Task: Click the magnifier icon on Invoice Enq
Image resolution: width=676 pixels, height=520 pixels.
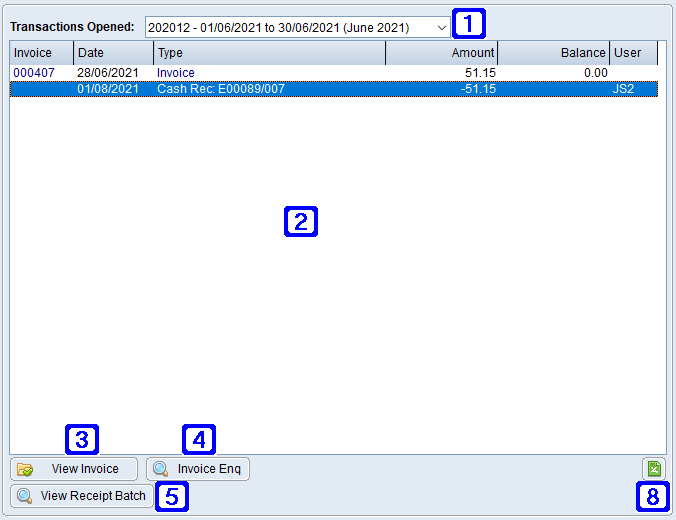Action: [x=161, y=469]
